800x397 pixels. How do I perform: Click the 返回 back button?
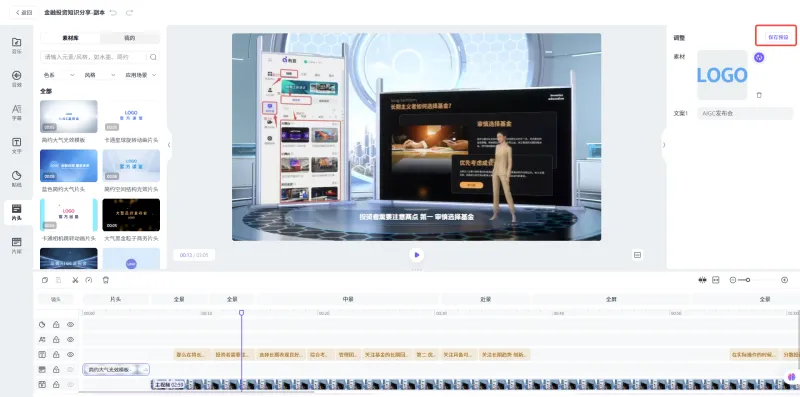(x=23, y=12)
